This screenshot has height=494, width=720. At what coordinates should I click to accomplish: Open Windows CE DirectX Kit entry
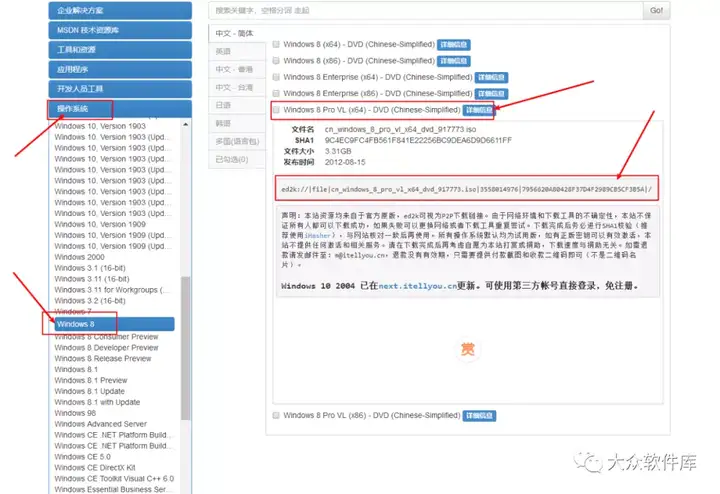point(95,468)
